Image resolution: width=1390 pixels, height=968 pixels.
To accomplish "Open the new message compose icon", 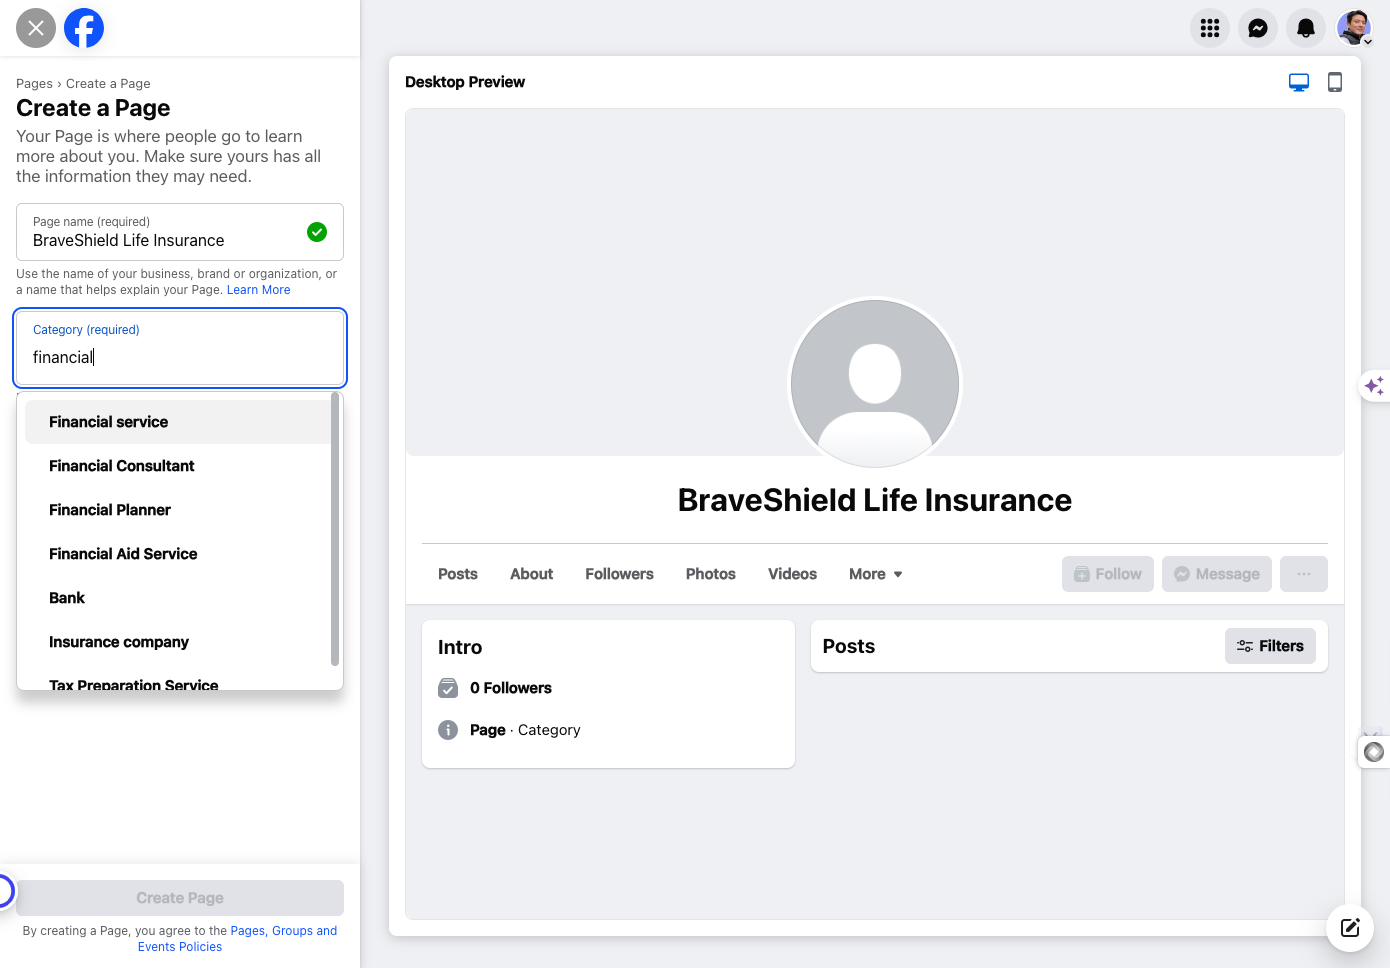I will point(1350,927).
